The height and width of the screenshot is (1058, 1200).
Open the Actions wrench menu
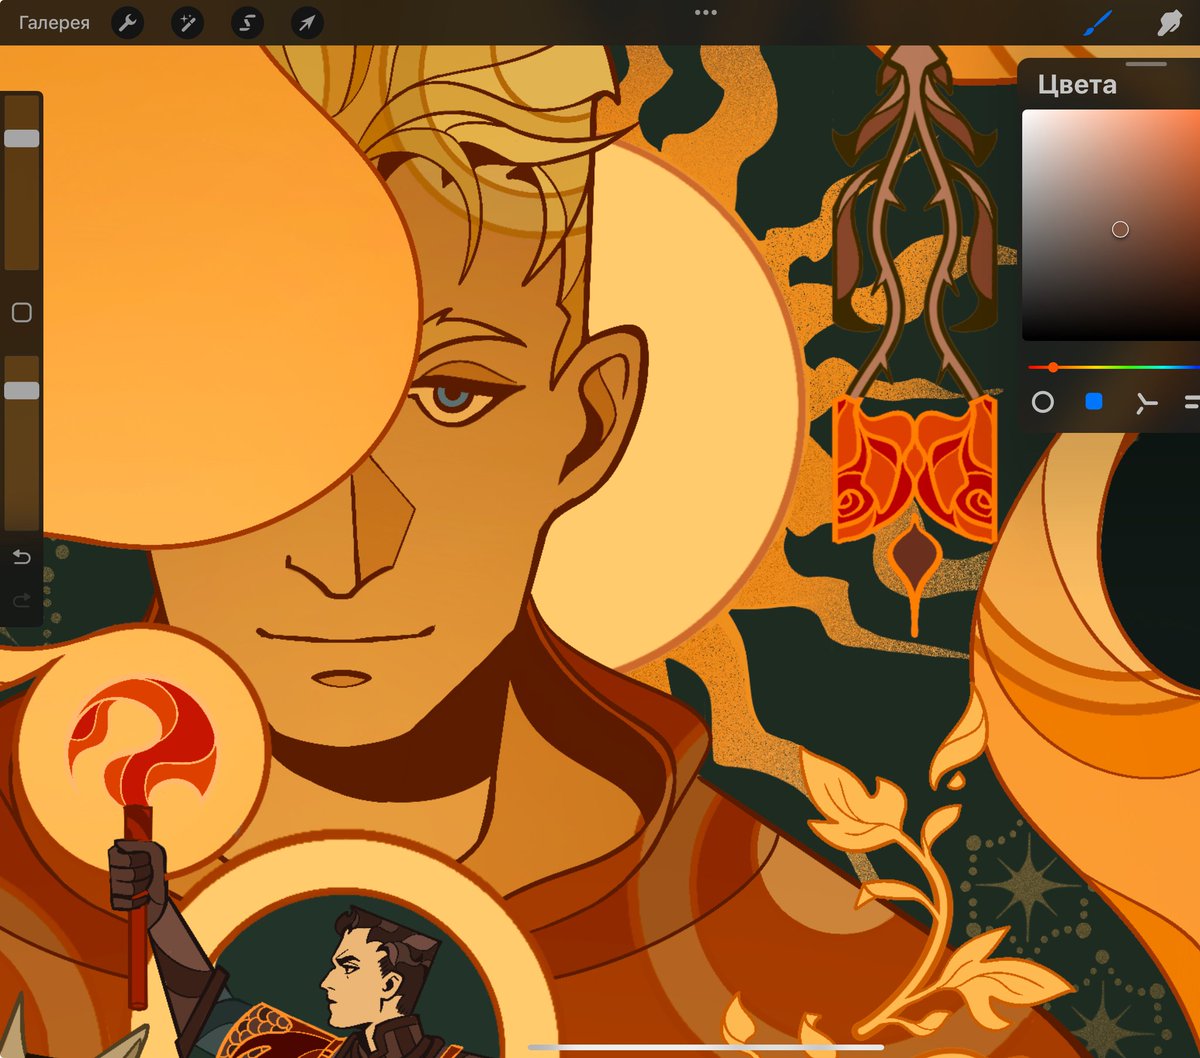[x=127, y=22]
